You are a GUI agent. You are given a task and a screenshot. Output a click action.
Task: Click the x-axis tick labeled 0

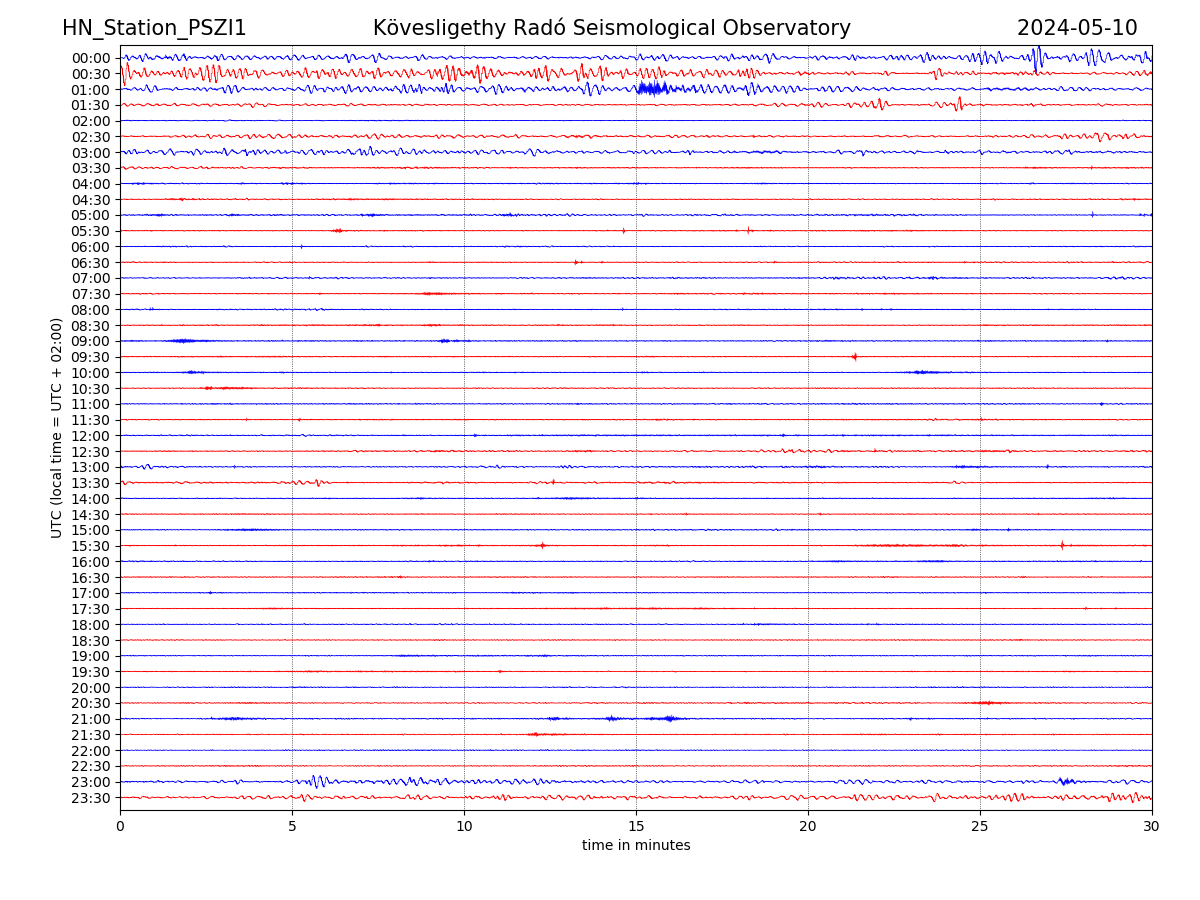(x=120, y=827)
